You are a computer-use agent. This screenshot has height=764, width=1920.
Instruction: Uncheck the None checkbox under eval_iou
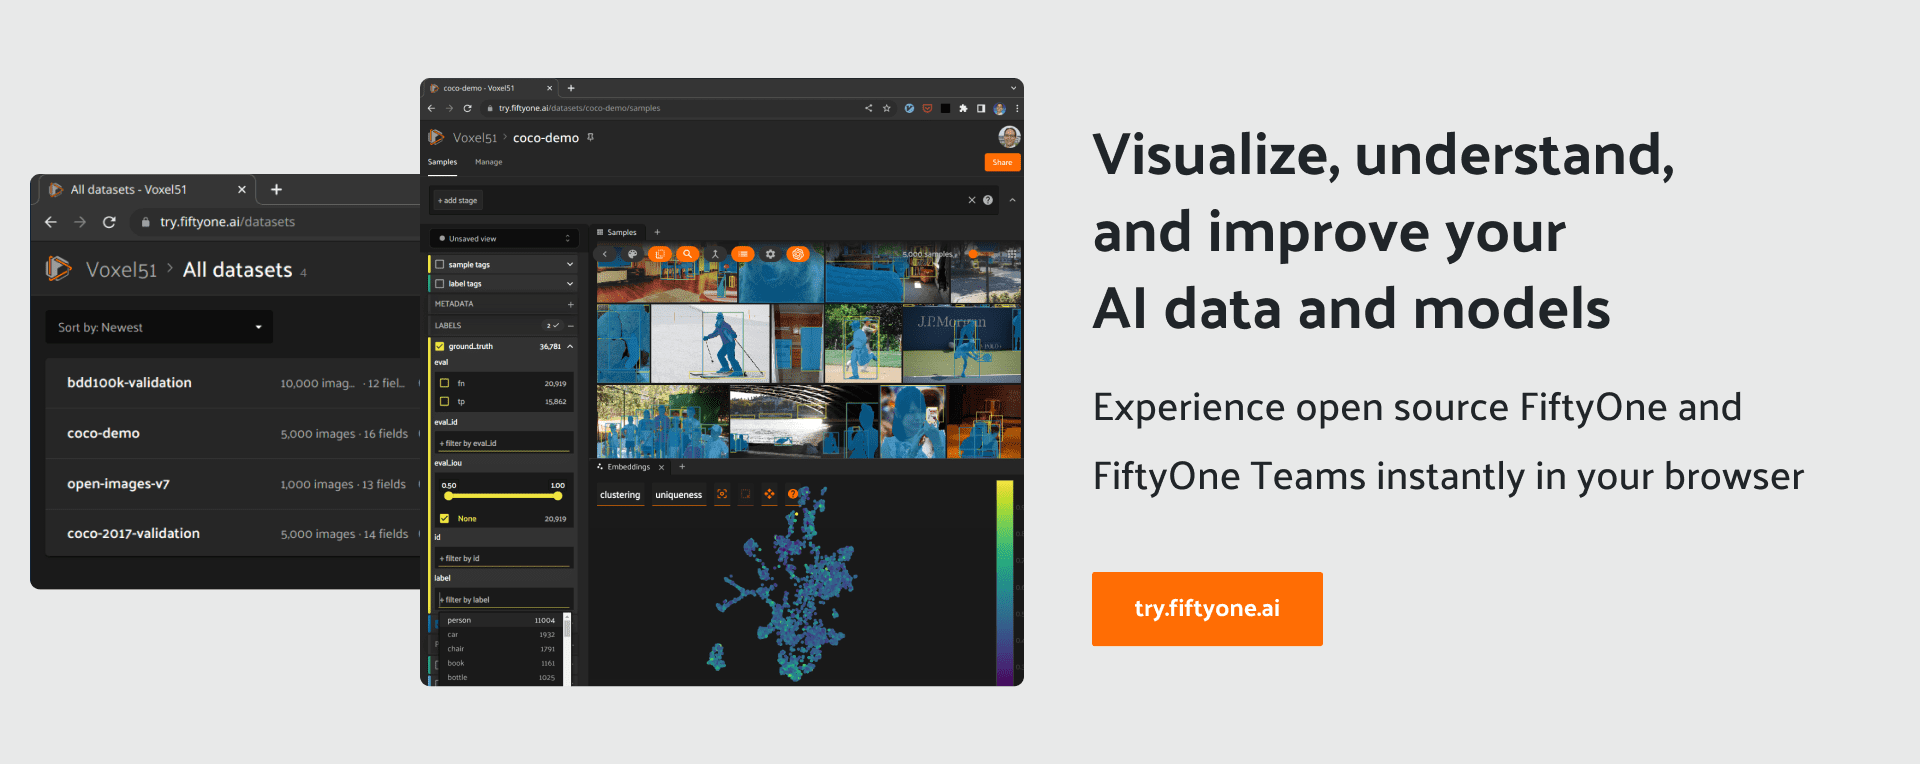(445, 519)
